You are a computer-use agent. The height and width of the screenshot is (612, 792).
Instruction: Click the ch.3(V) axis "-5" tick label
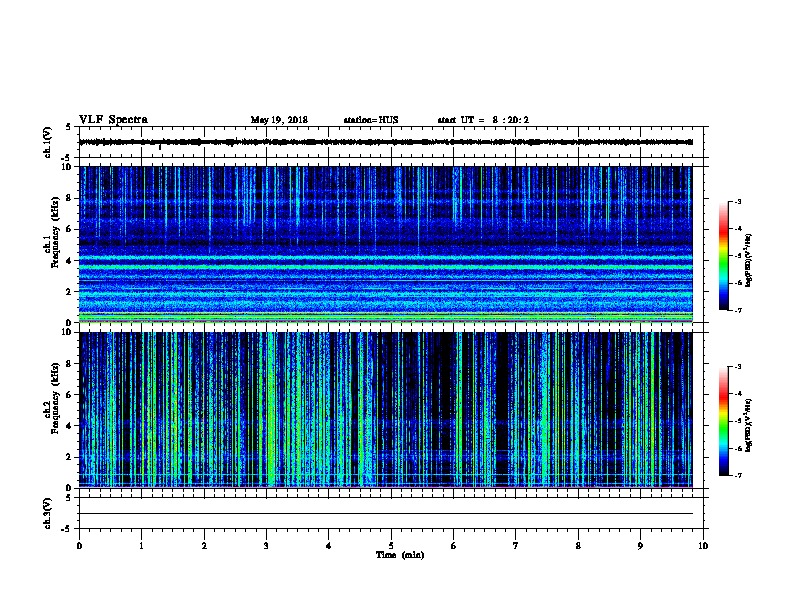tap(67, 529)
